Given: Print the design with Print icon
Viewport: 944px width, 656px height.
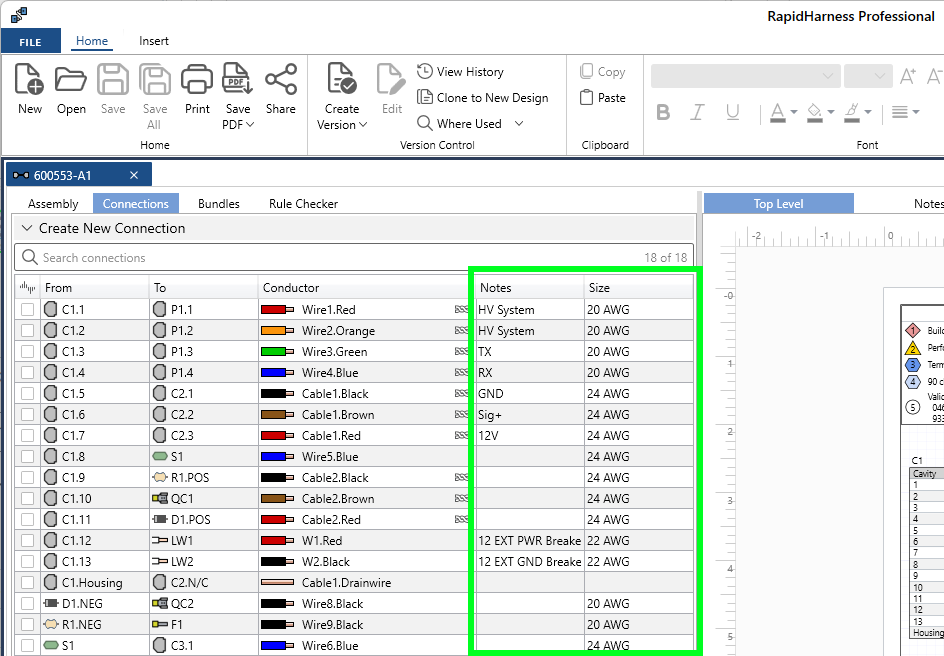Looking at the screenshot, I should [197, 79].
